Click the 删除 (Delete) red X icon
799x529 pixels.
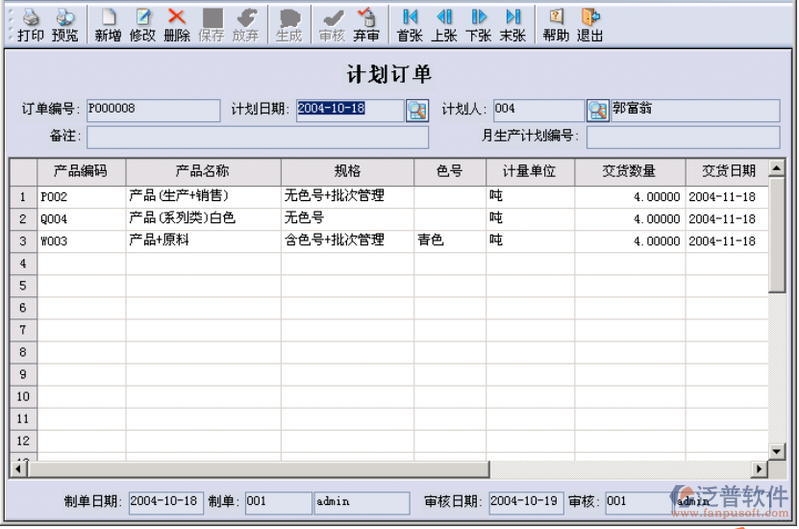tap(177, 24)
